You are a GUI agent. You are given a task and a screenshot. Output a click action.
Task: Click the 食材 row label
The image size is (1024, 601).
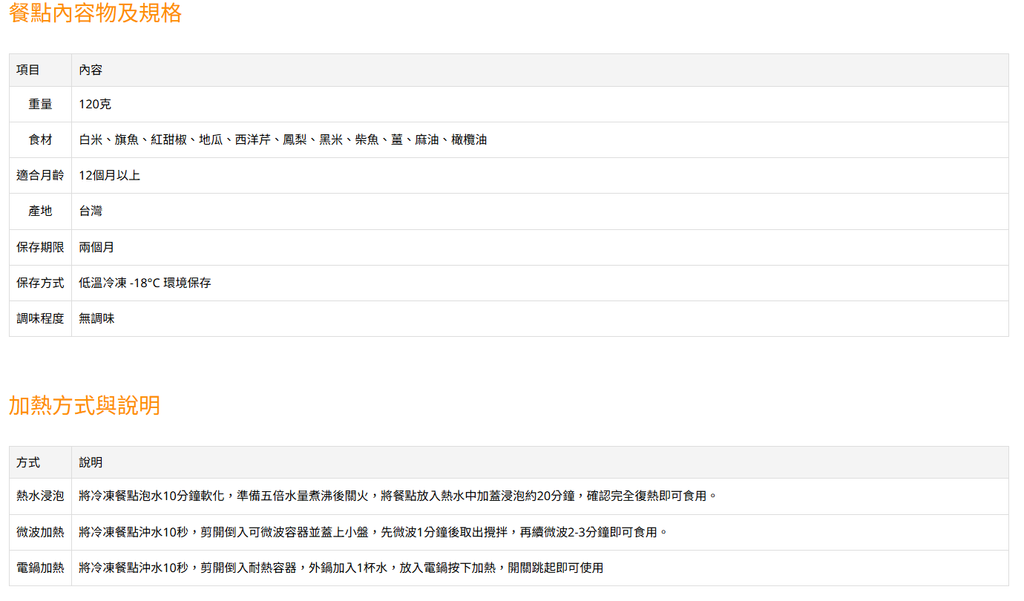40,140
